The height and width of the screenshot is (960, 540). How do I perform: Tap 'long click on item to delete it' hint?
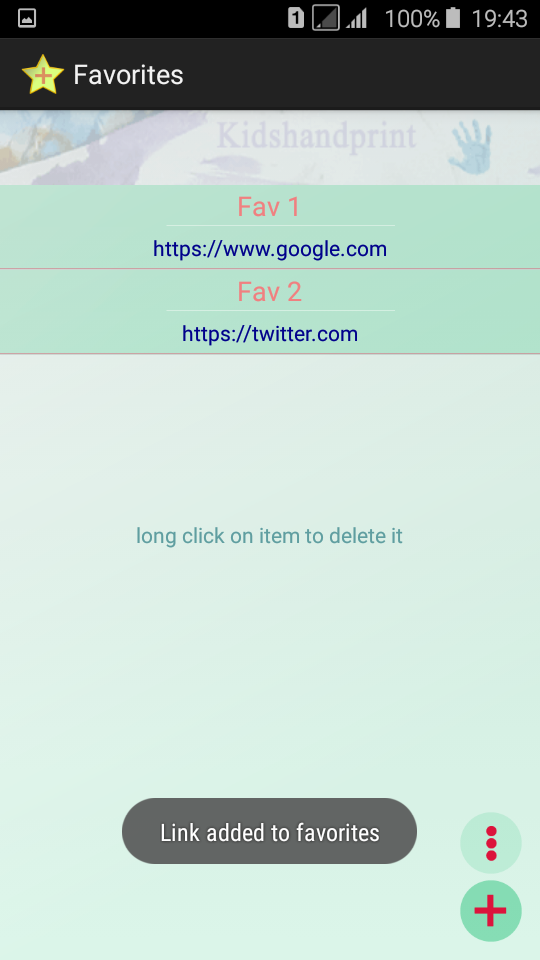pos(269,536)
